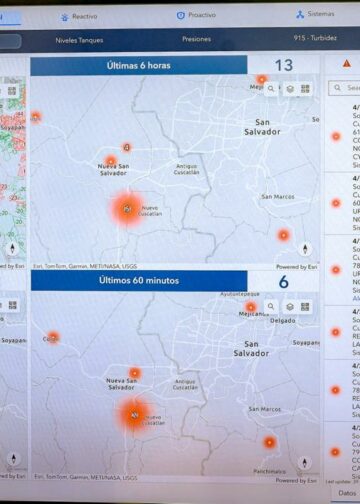360x504 pixels.
Task: Open the basemap gallery icon on the lower left map
Action: pos(13,305)
